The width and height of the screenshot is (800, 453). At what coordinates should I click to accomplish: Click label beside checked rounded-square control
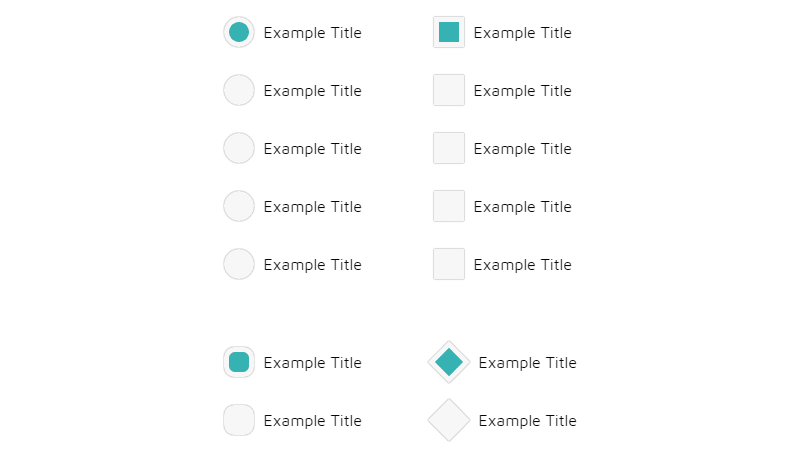tap(312, 363)
